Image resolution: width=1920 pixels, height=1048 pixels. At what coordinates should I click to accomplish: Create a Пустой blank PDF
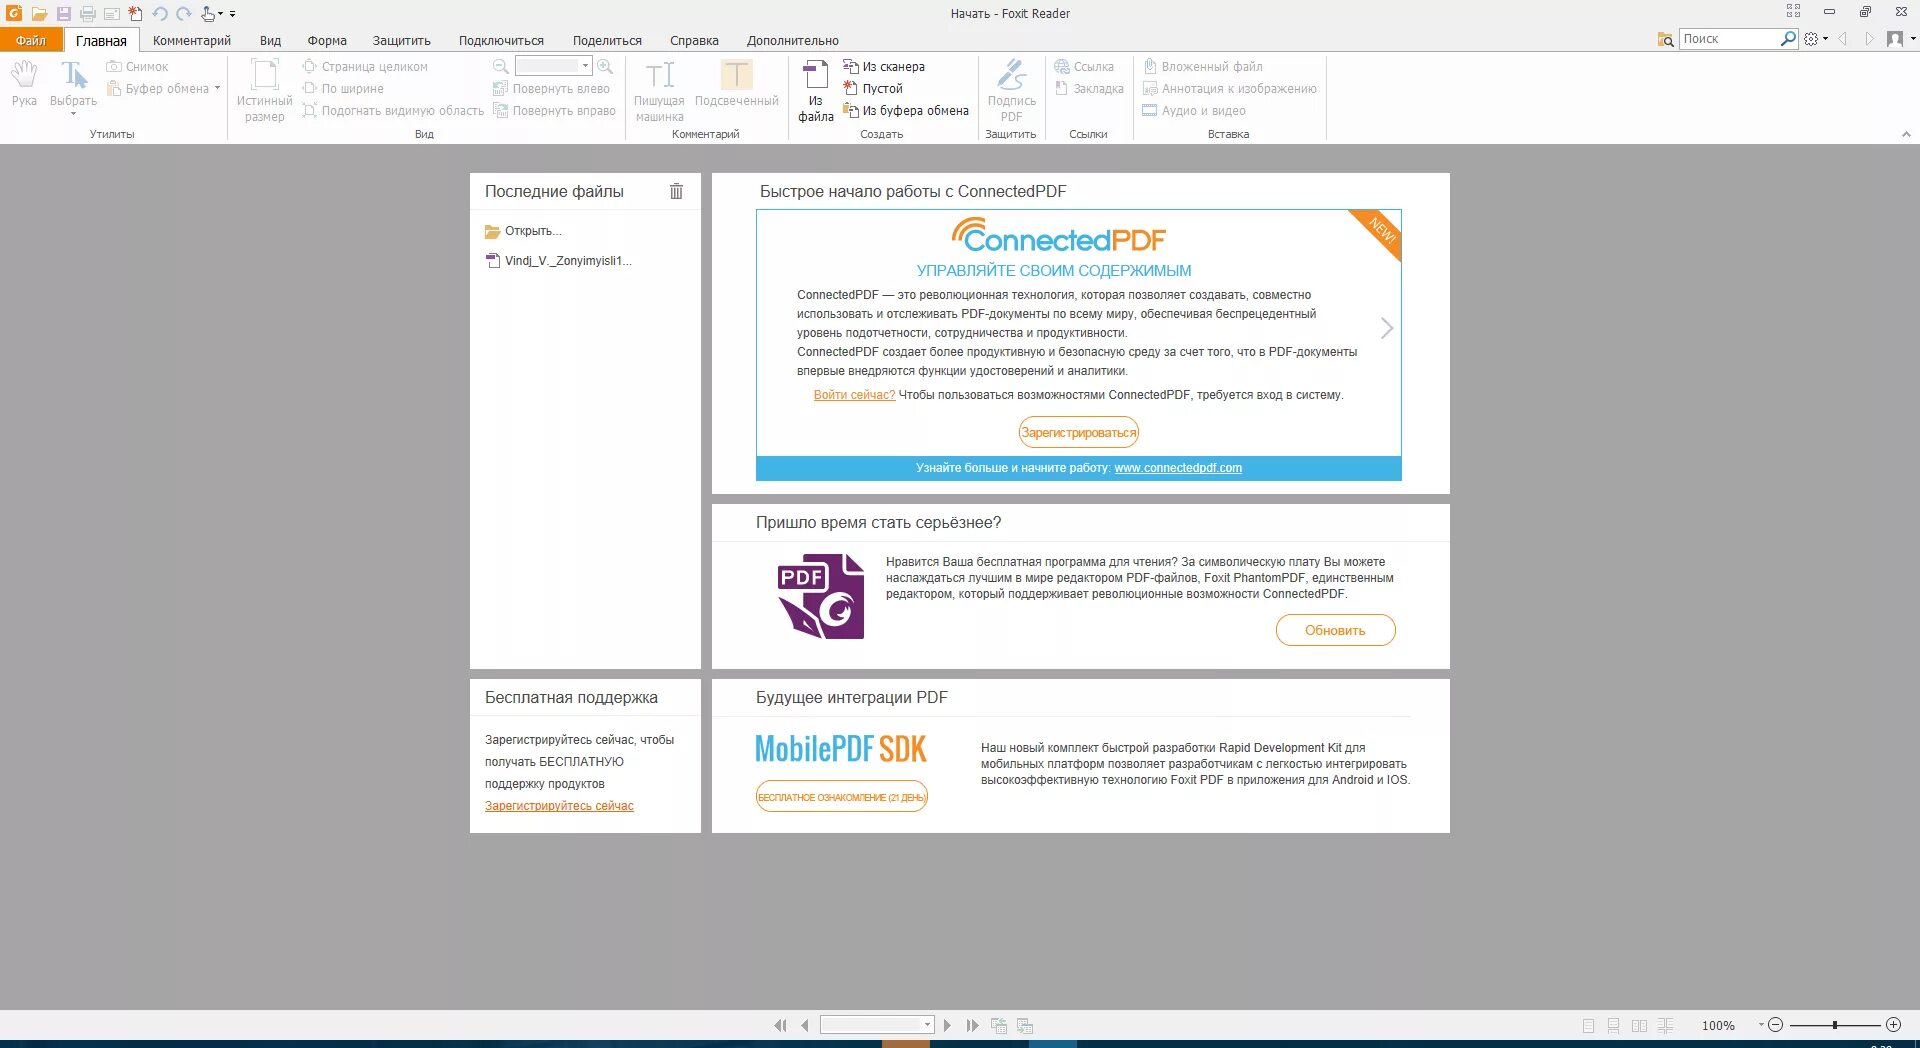point(873,89)
